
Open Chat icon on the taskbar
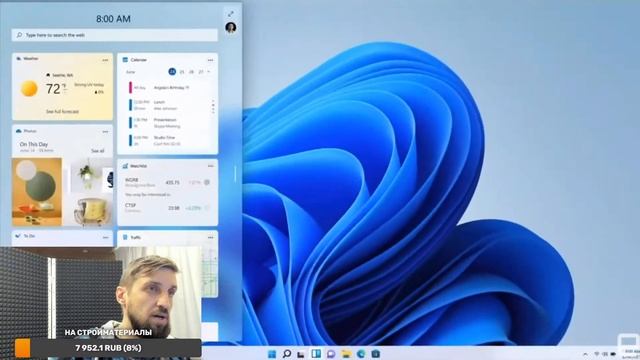coord(331,353)
